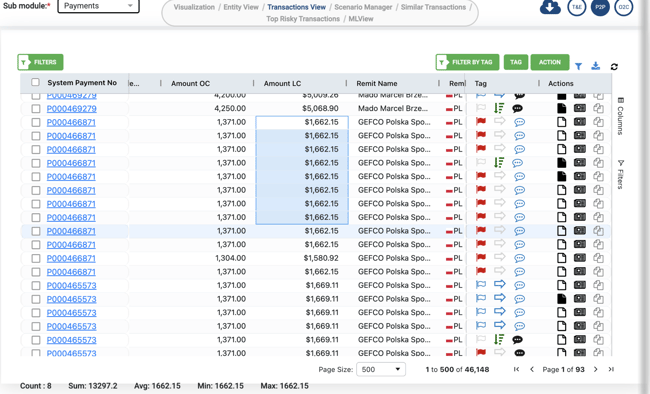Open the black comment bubble beside P000465573's green sort icon
The image size is (650, 394).
click(x=517, y=340)
